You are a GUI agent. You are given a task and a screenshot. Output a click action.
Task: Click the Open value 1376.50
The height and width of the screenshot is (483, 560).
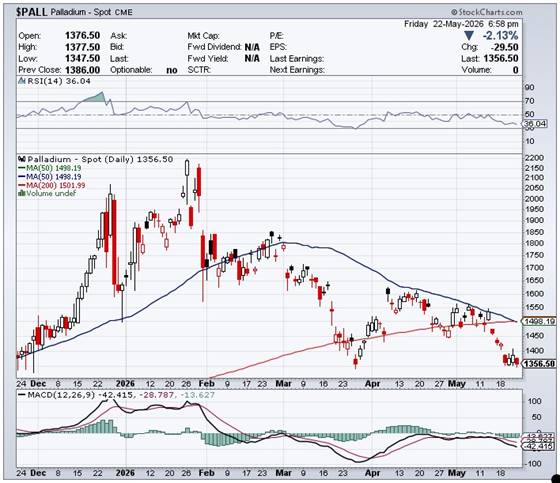(82, 35)
